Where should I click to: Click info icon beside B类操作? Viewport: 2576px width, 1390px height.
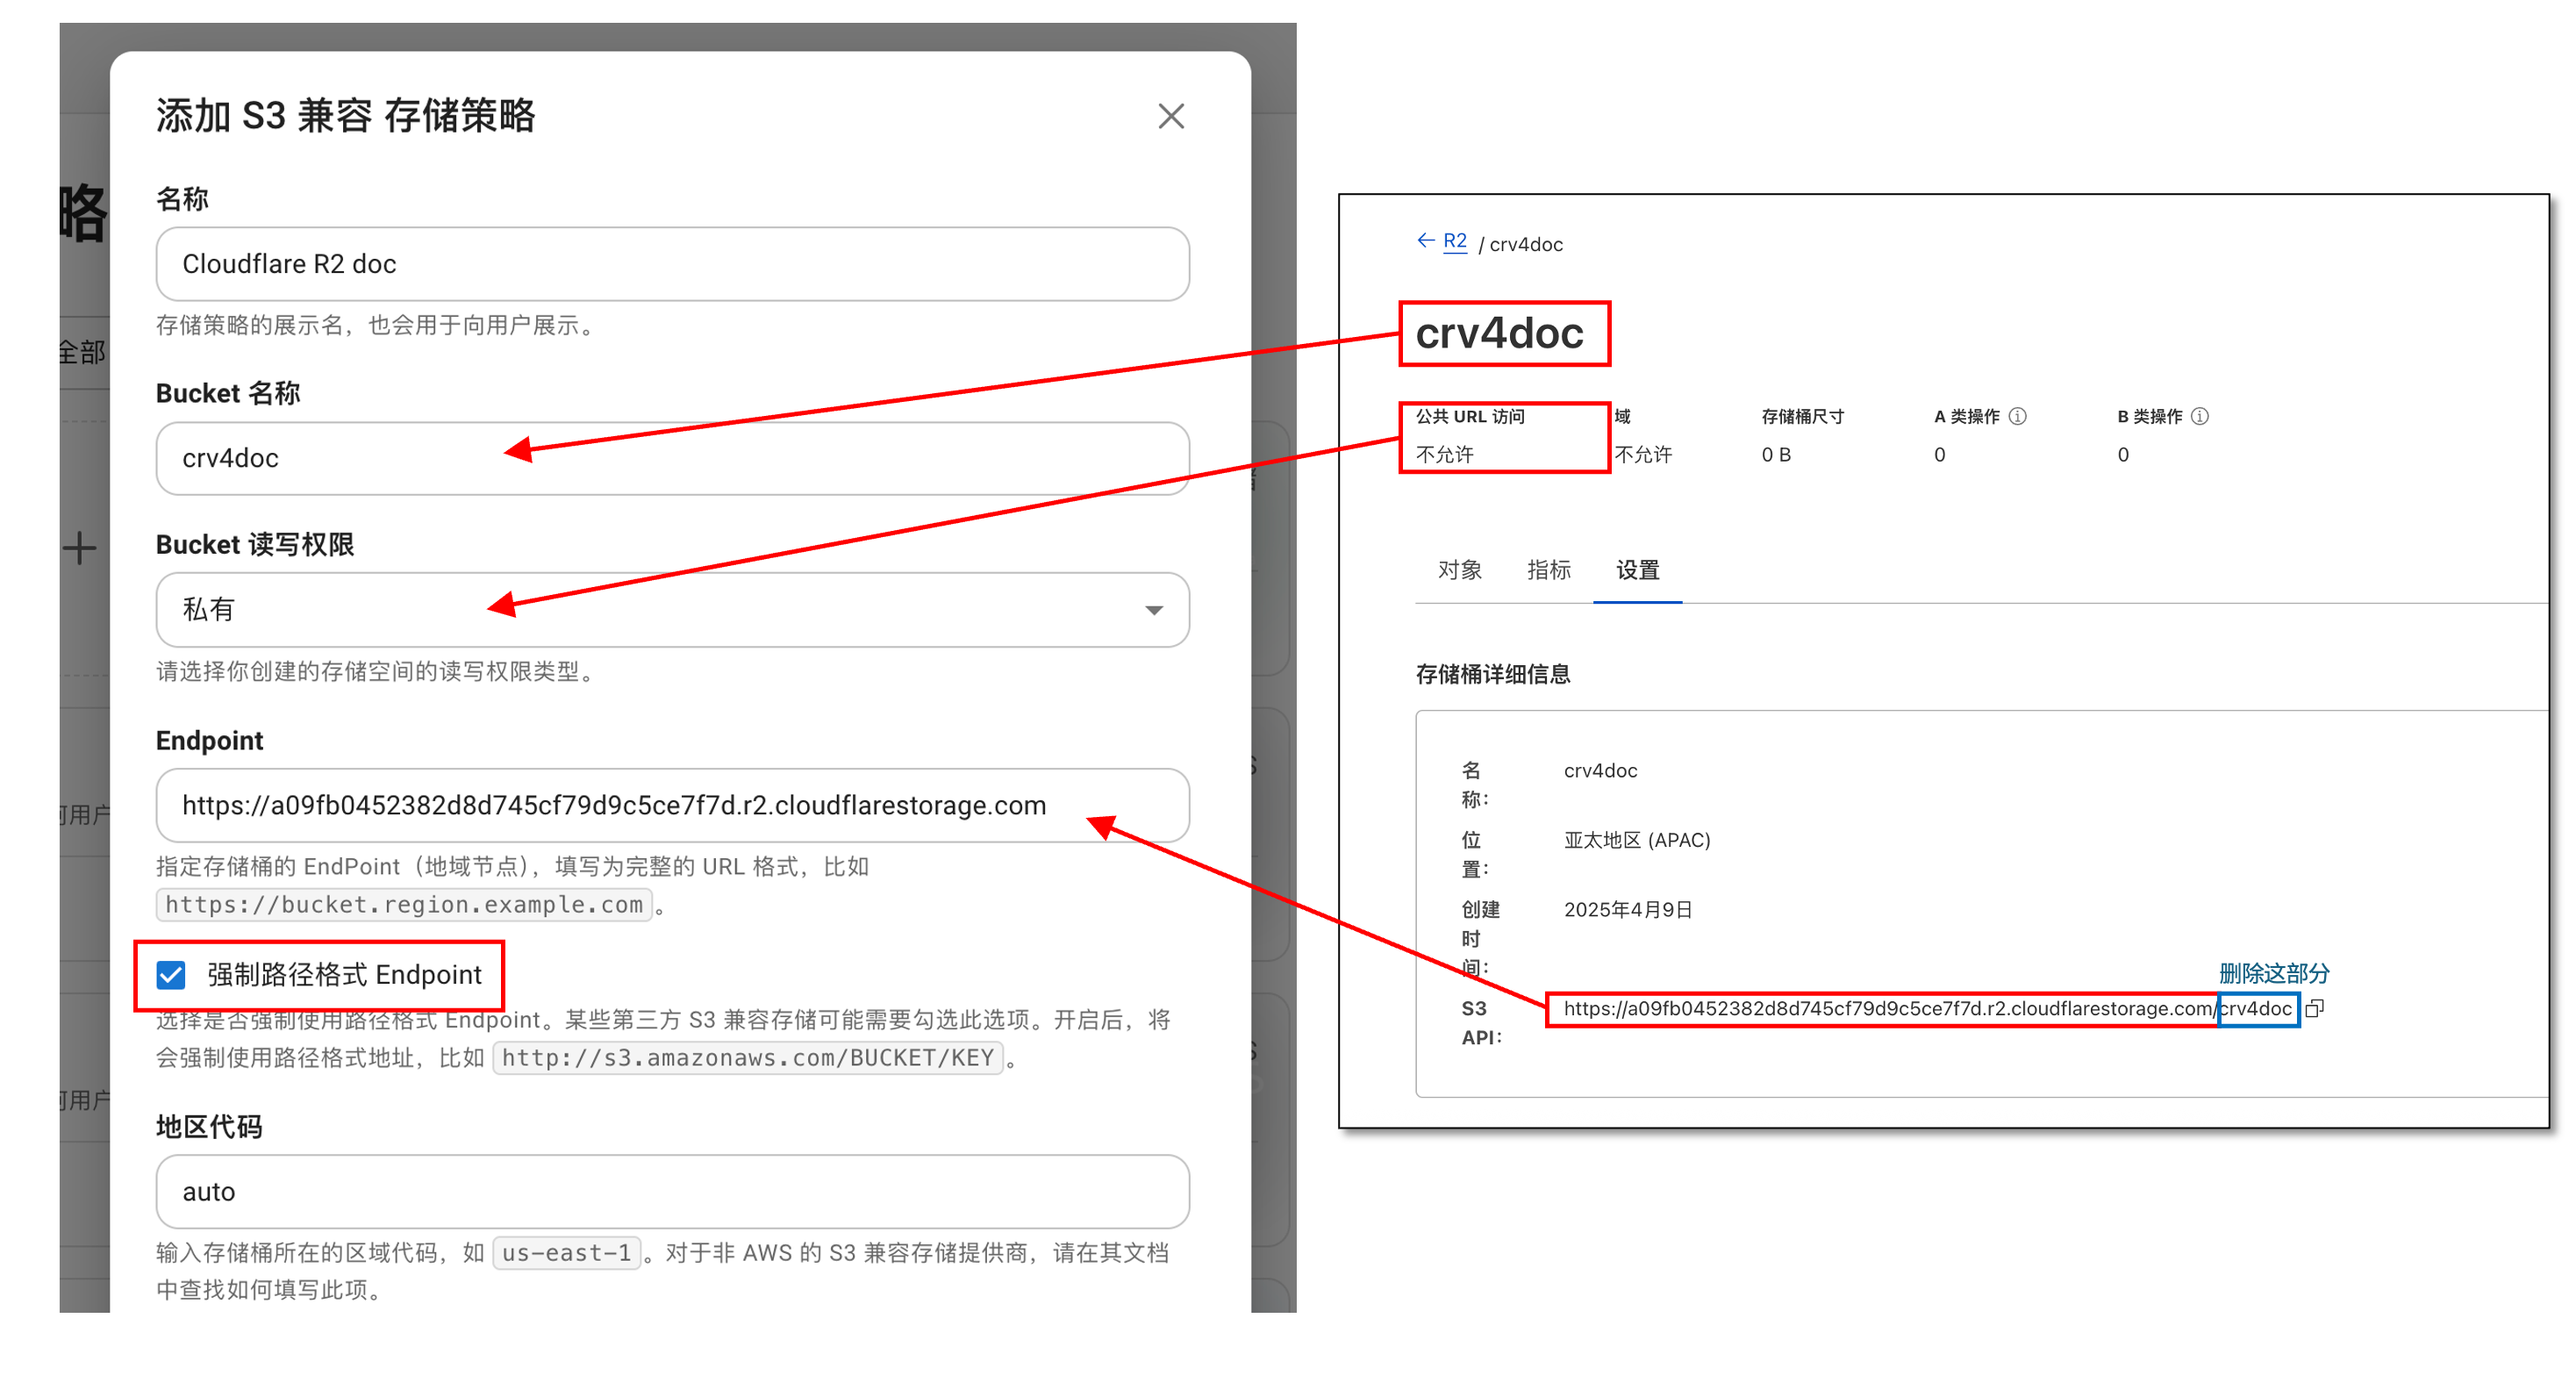click(x=2200, y=416)
